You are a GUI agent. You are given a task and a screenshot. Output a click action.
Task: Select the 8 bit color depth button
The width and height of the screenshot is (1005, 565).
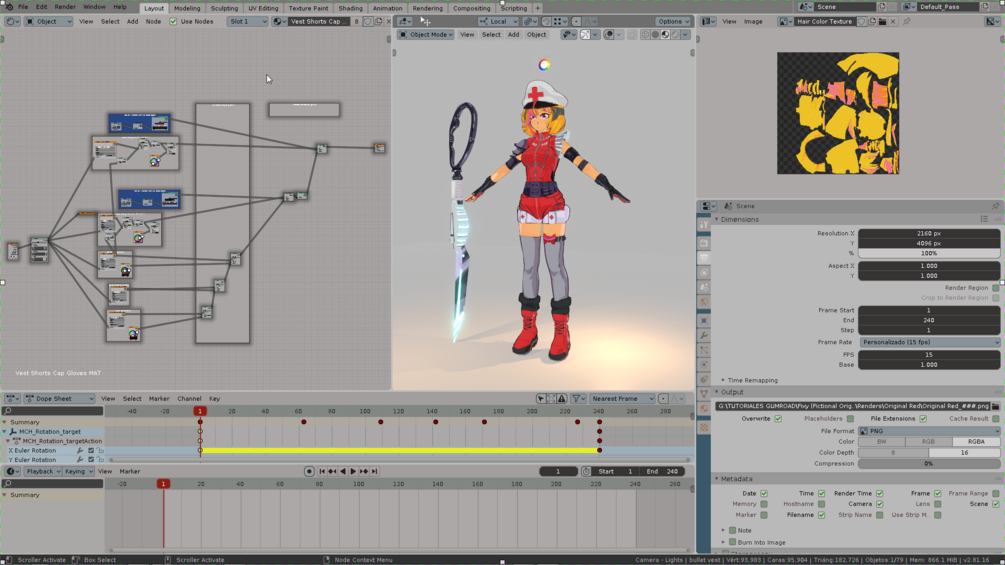(893, 452)
